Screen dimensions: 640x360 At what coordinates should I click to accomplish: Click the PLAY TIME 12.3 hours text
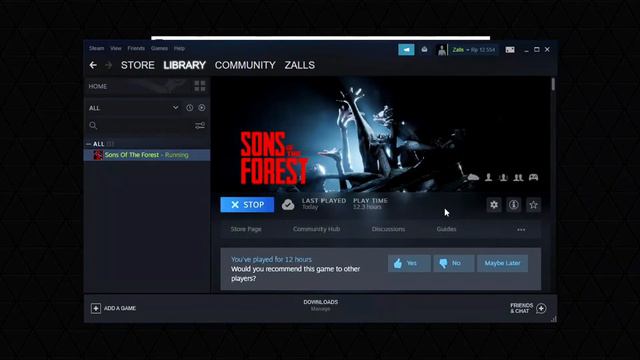pyautogui.click(x=370, y=204)
